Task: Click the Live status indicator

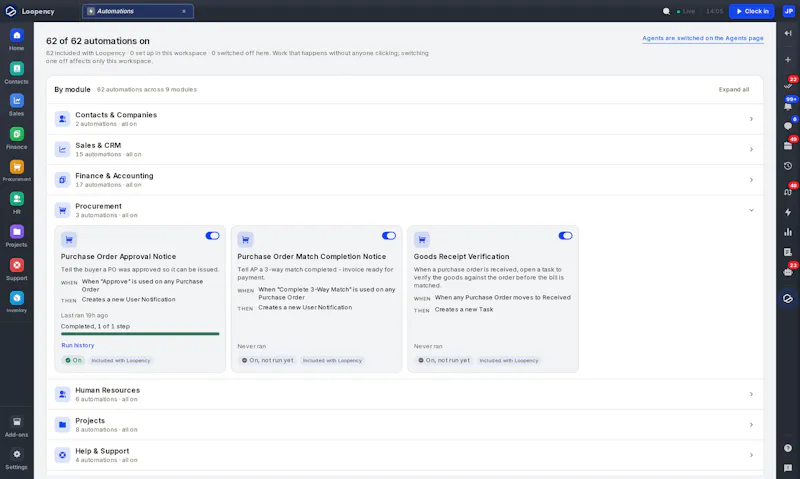Action: click(686, 11)
